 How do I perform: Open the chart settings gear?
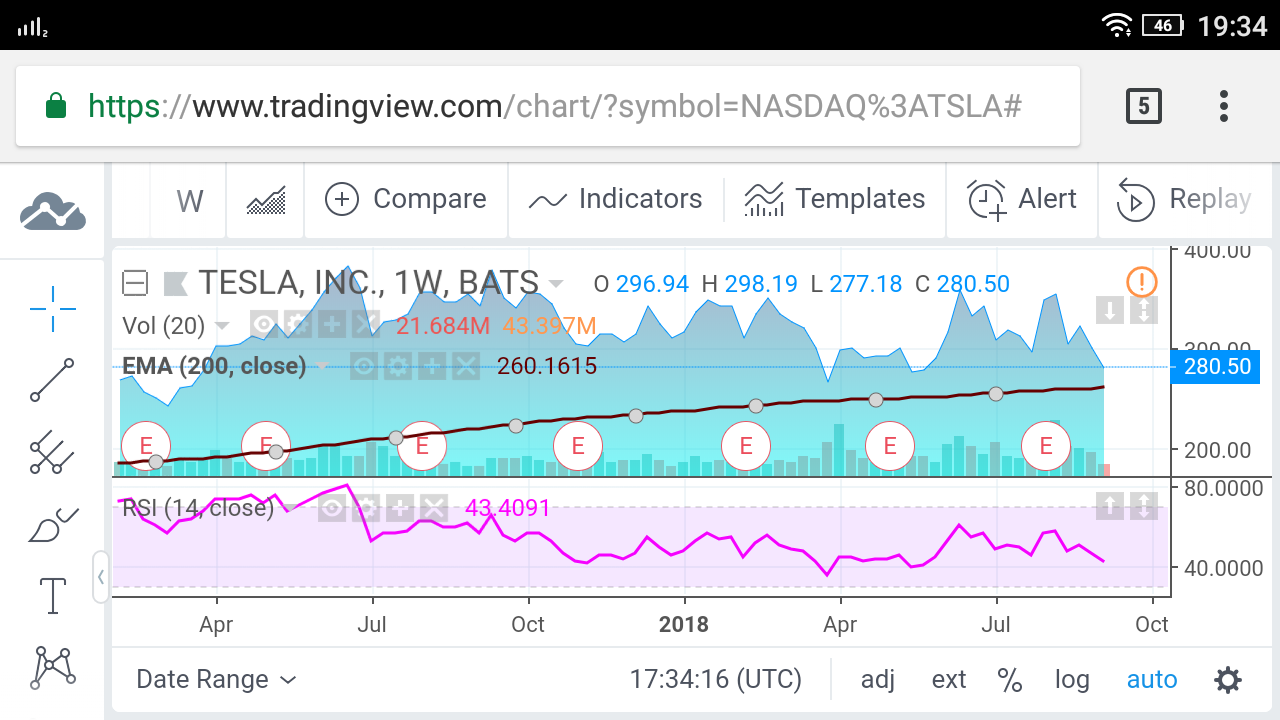[x=1228, y=680]
